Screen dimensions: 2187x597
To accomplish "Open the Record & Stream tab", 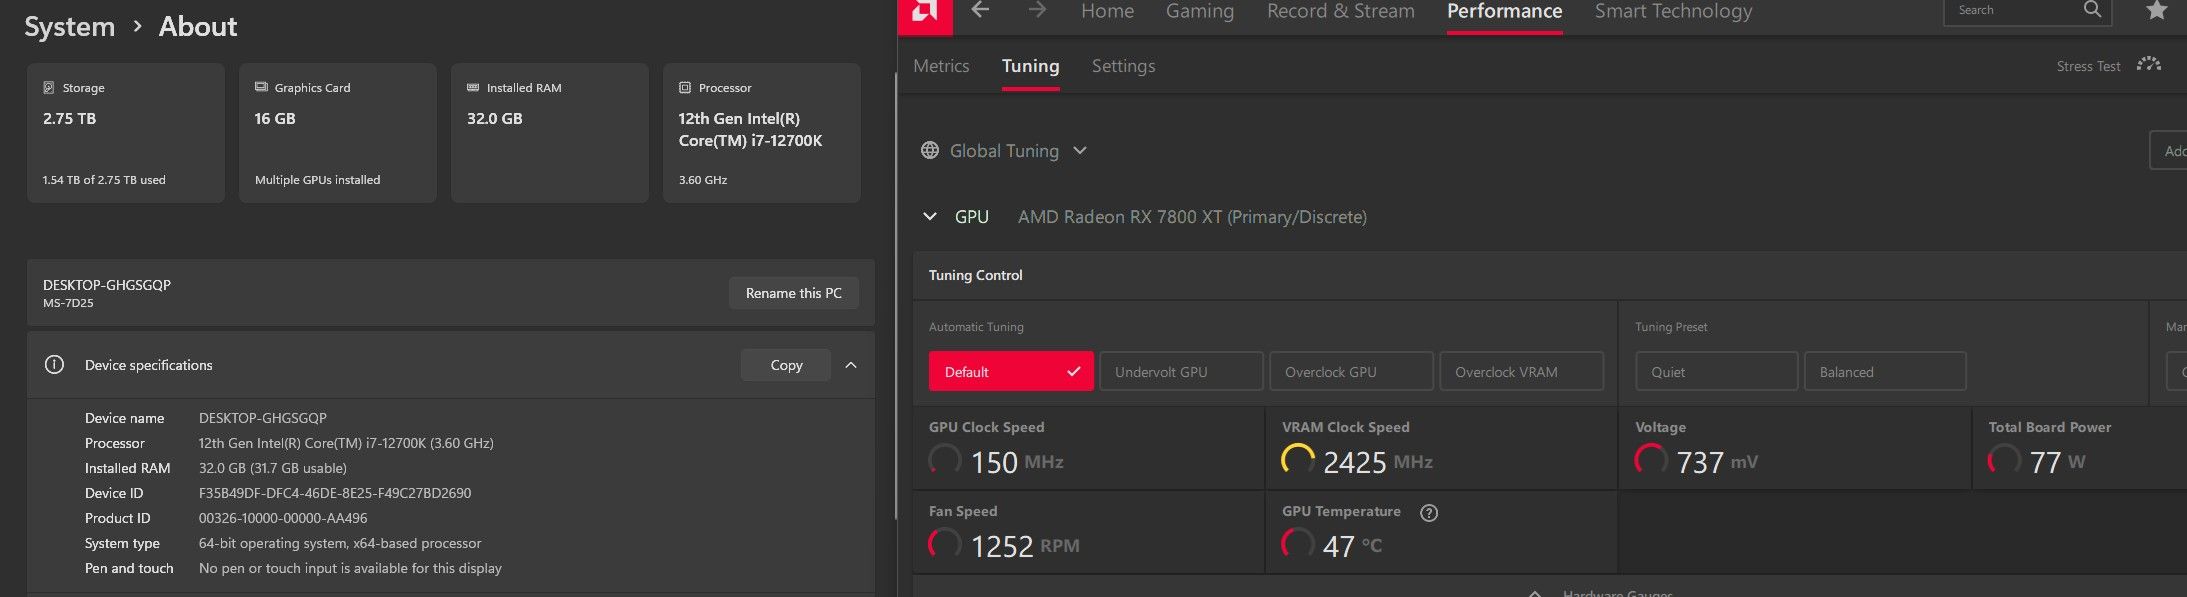I will tap(1341, 11).
